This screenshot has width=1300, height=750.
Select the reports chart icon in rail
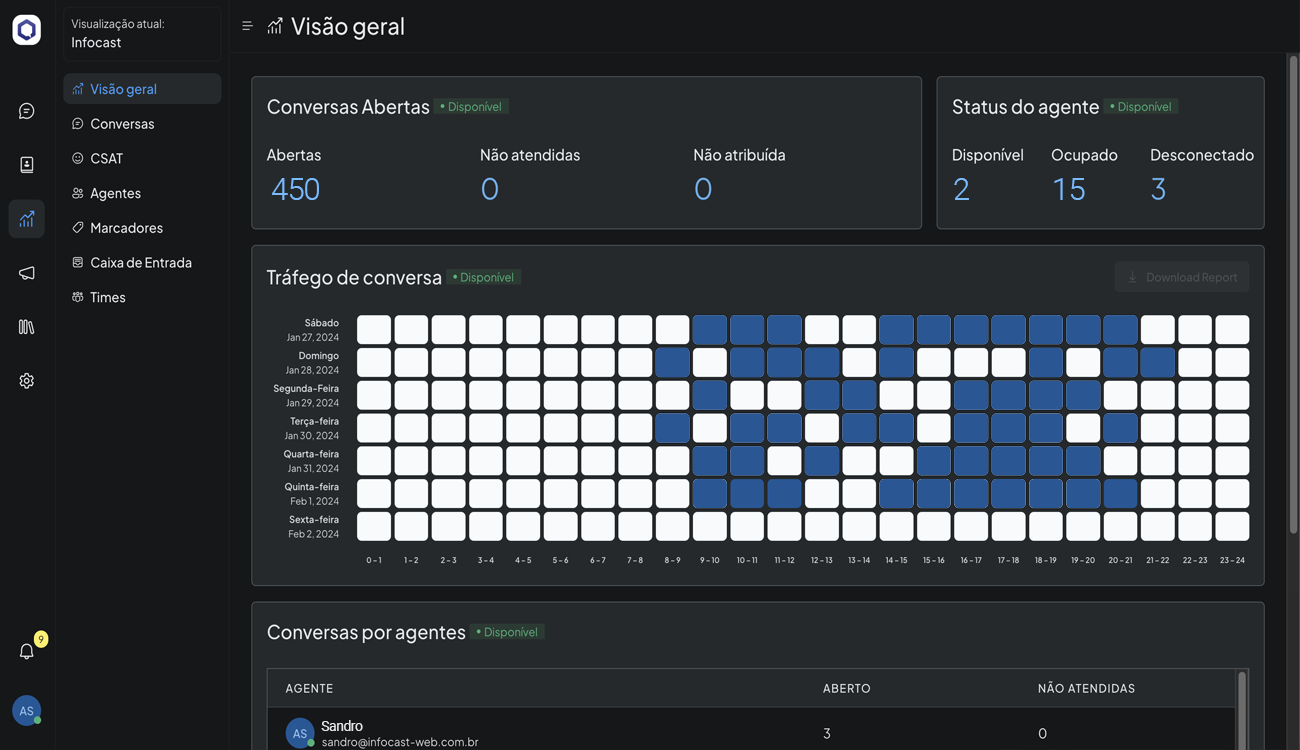(27, 219)
